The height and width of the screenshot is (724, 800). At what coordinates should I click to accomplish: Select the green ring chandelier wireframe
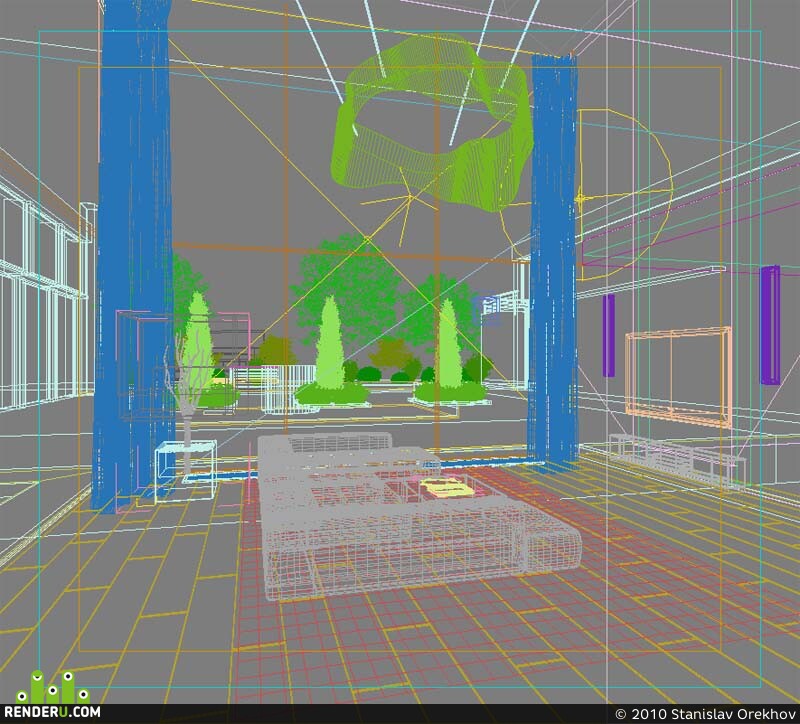point(433,122)
